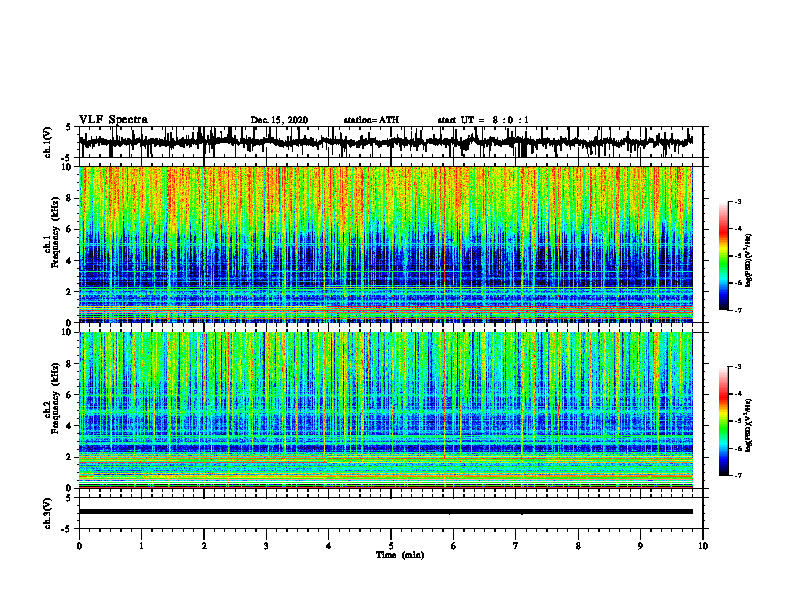This screenshot has width=792, height=612.
Task: Click the "VLF Spectra" plot title
Action: point(113,120)
